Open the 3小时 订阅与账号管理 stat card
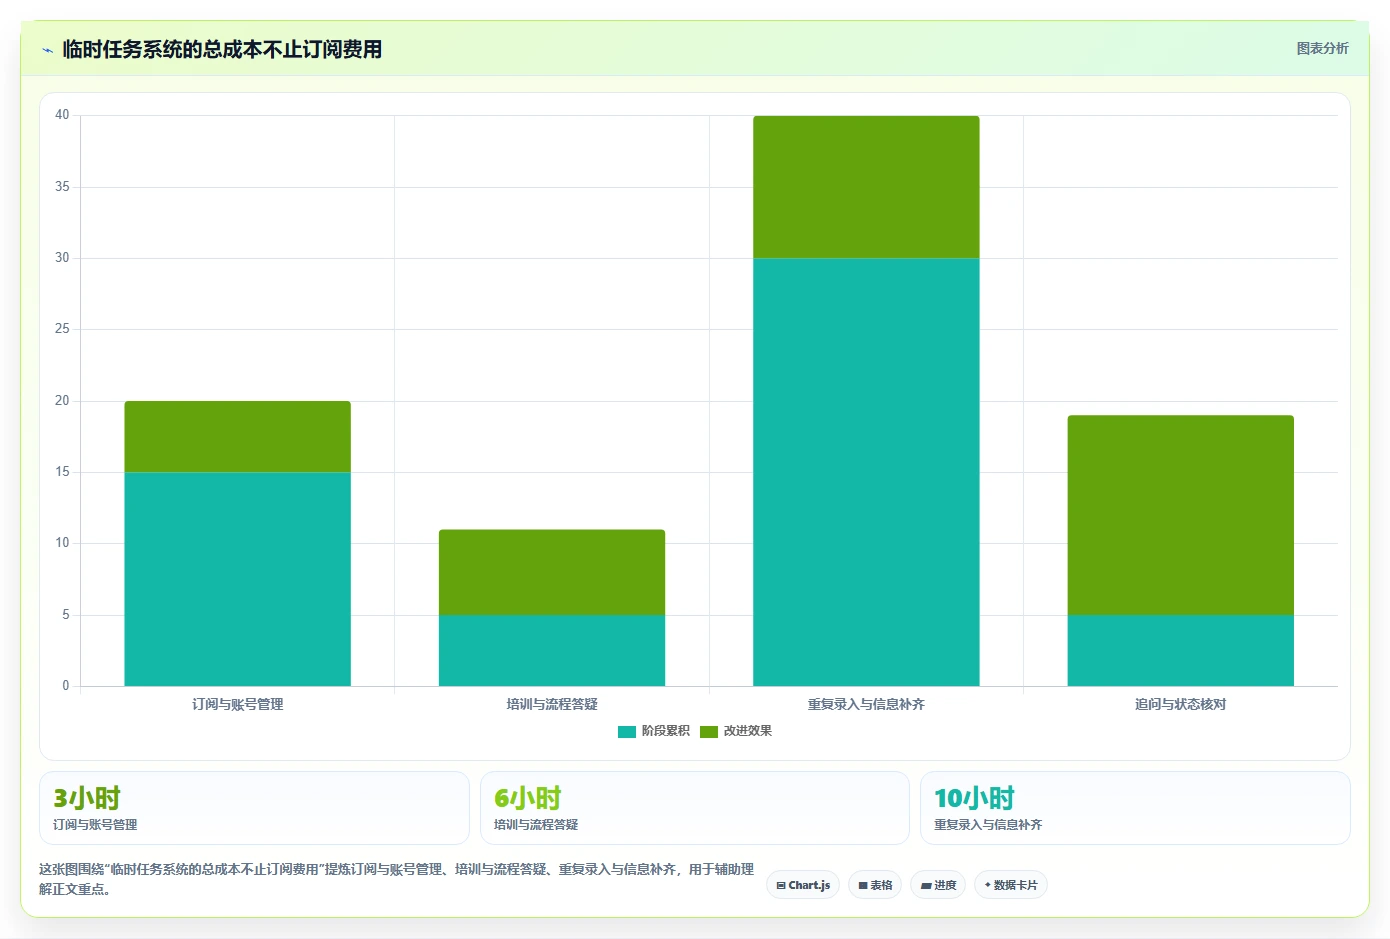 (254, 808)
